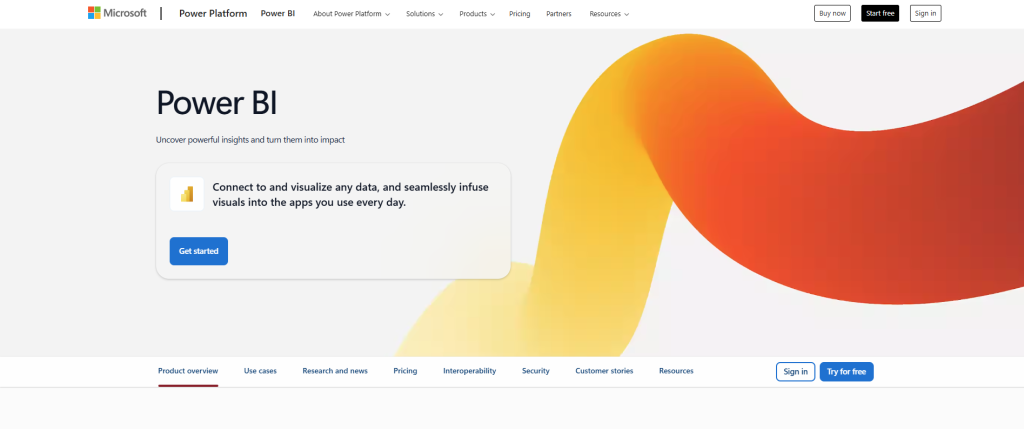The image size is (1024, 429).
Task: Go to the Research and news tab
Action: [335, 371]
